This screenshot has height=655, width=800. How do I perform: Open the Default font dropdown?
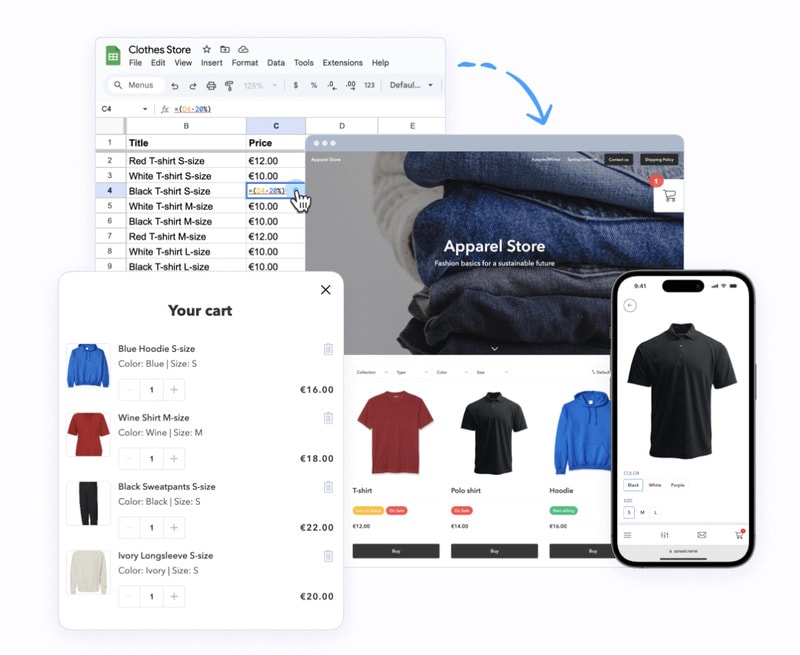tap(411, 86)
